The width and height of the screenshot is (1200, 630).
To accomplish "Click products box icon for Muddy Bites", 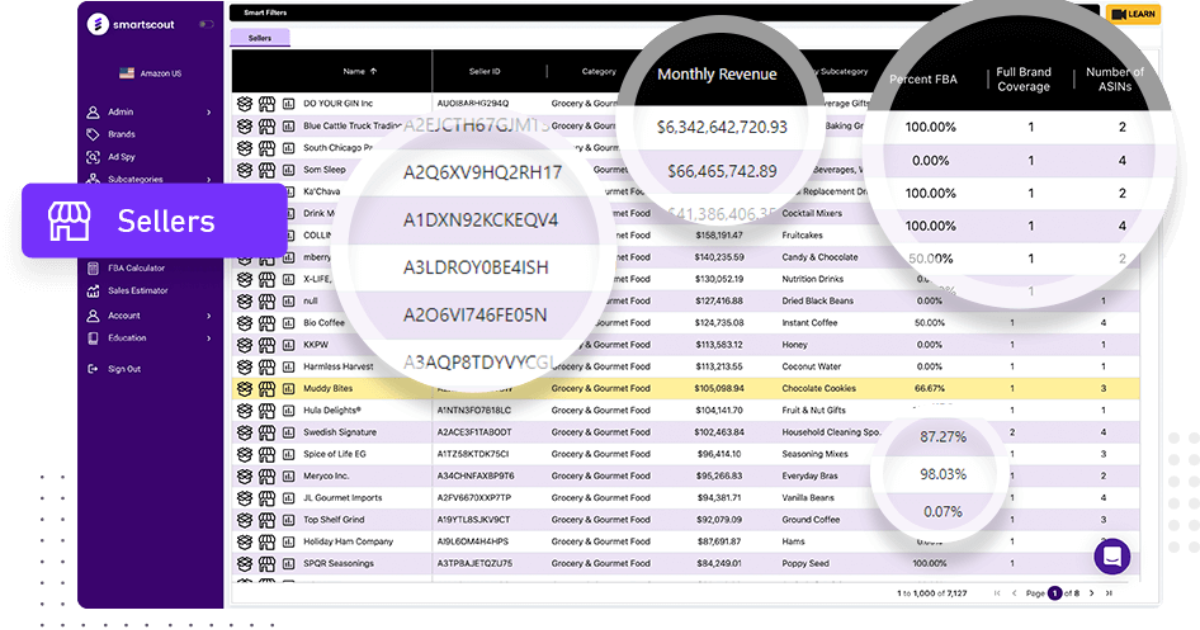I will [244, 388].
